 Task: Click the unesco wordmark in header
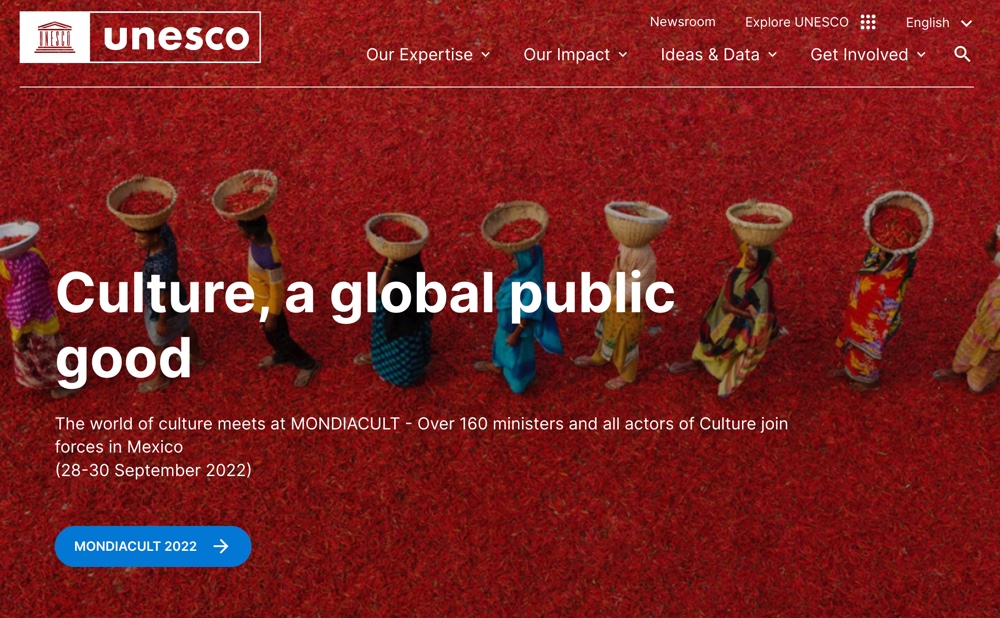tap(176, 38)
